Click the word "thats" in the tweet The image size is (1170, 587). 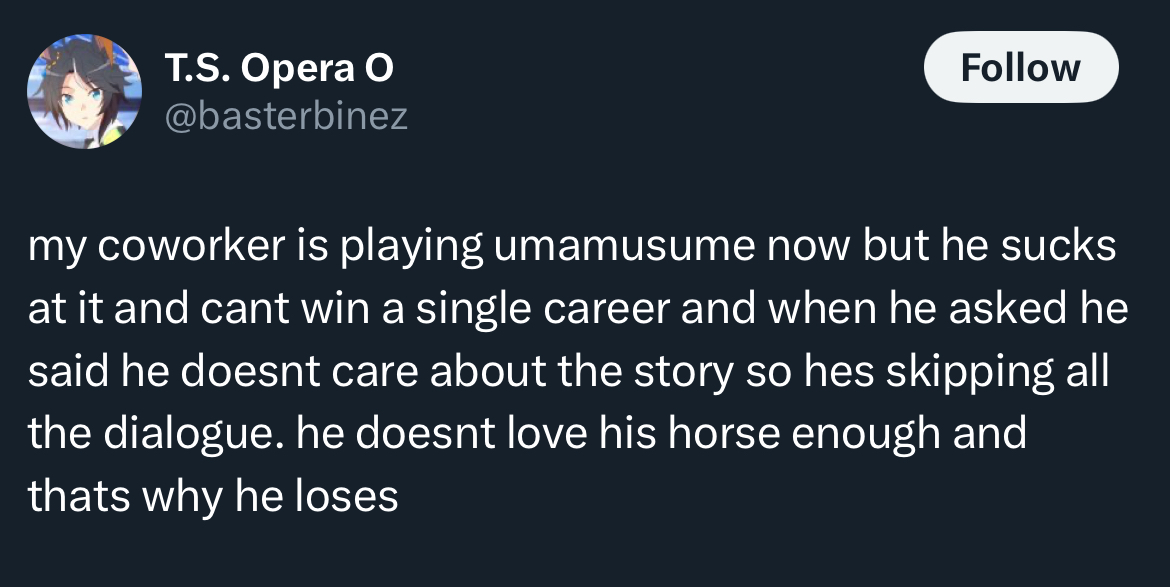pyautogui.click(x=79, y=495)
